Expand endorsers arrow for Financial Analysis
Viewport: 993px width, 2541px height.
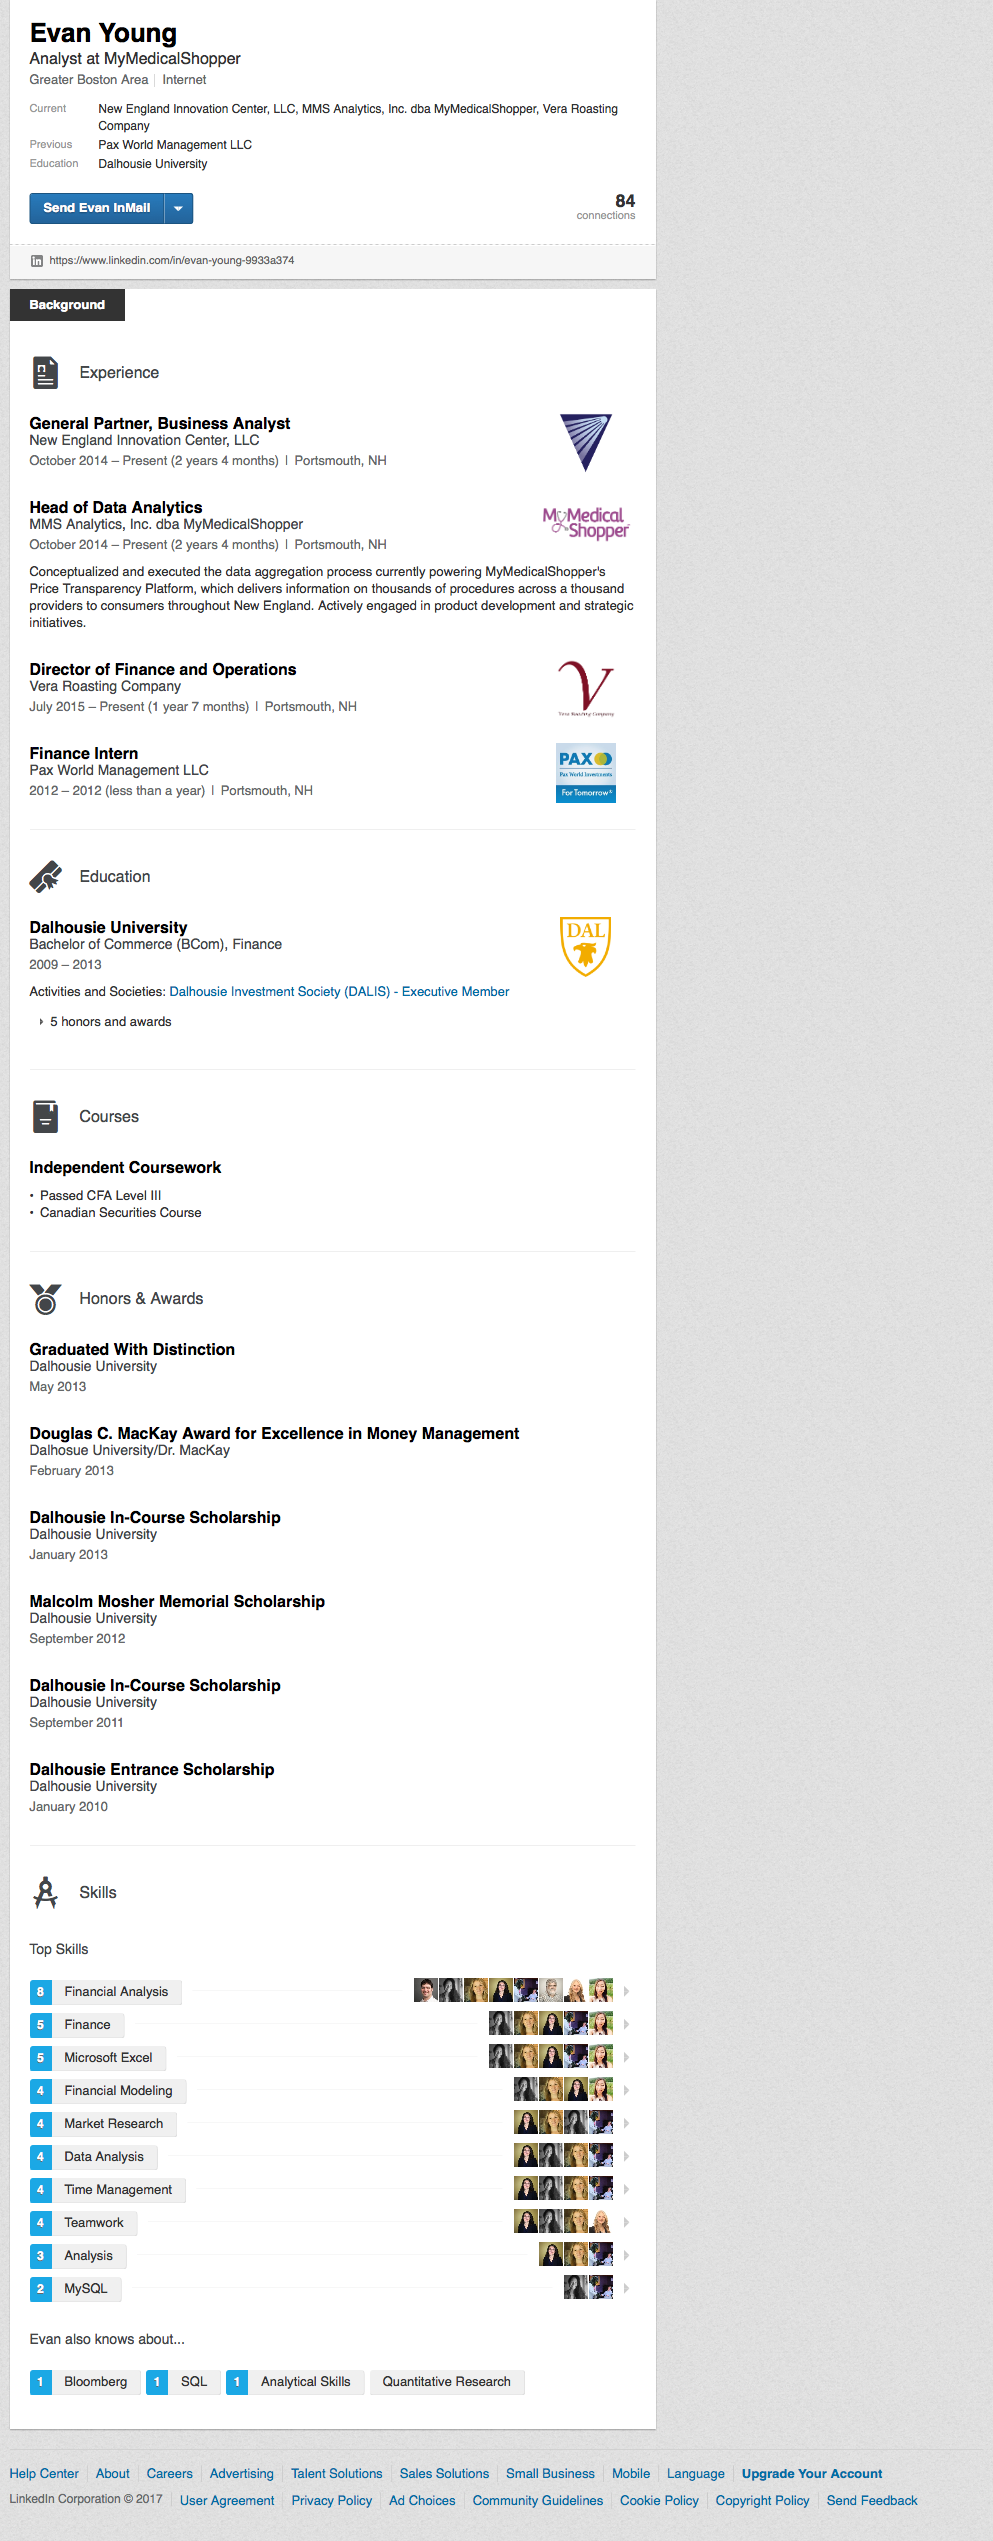[x=626, y=1991]
